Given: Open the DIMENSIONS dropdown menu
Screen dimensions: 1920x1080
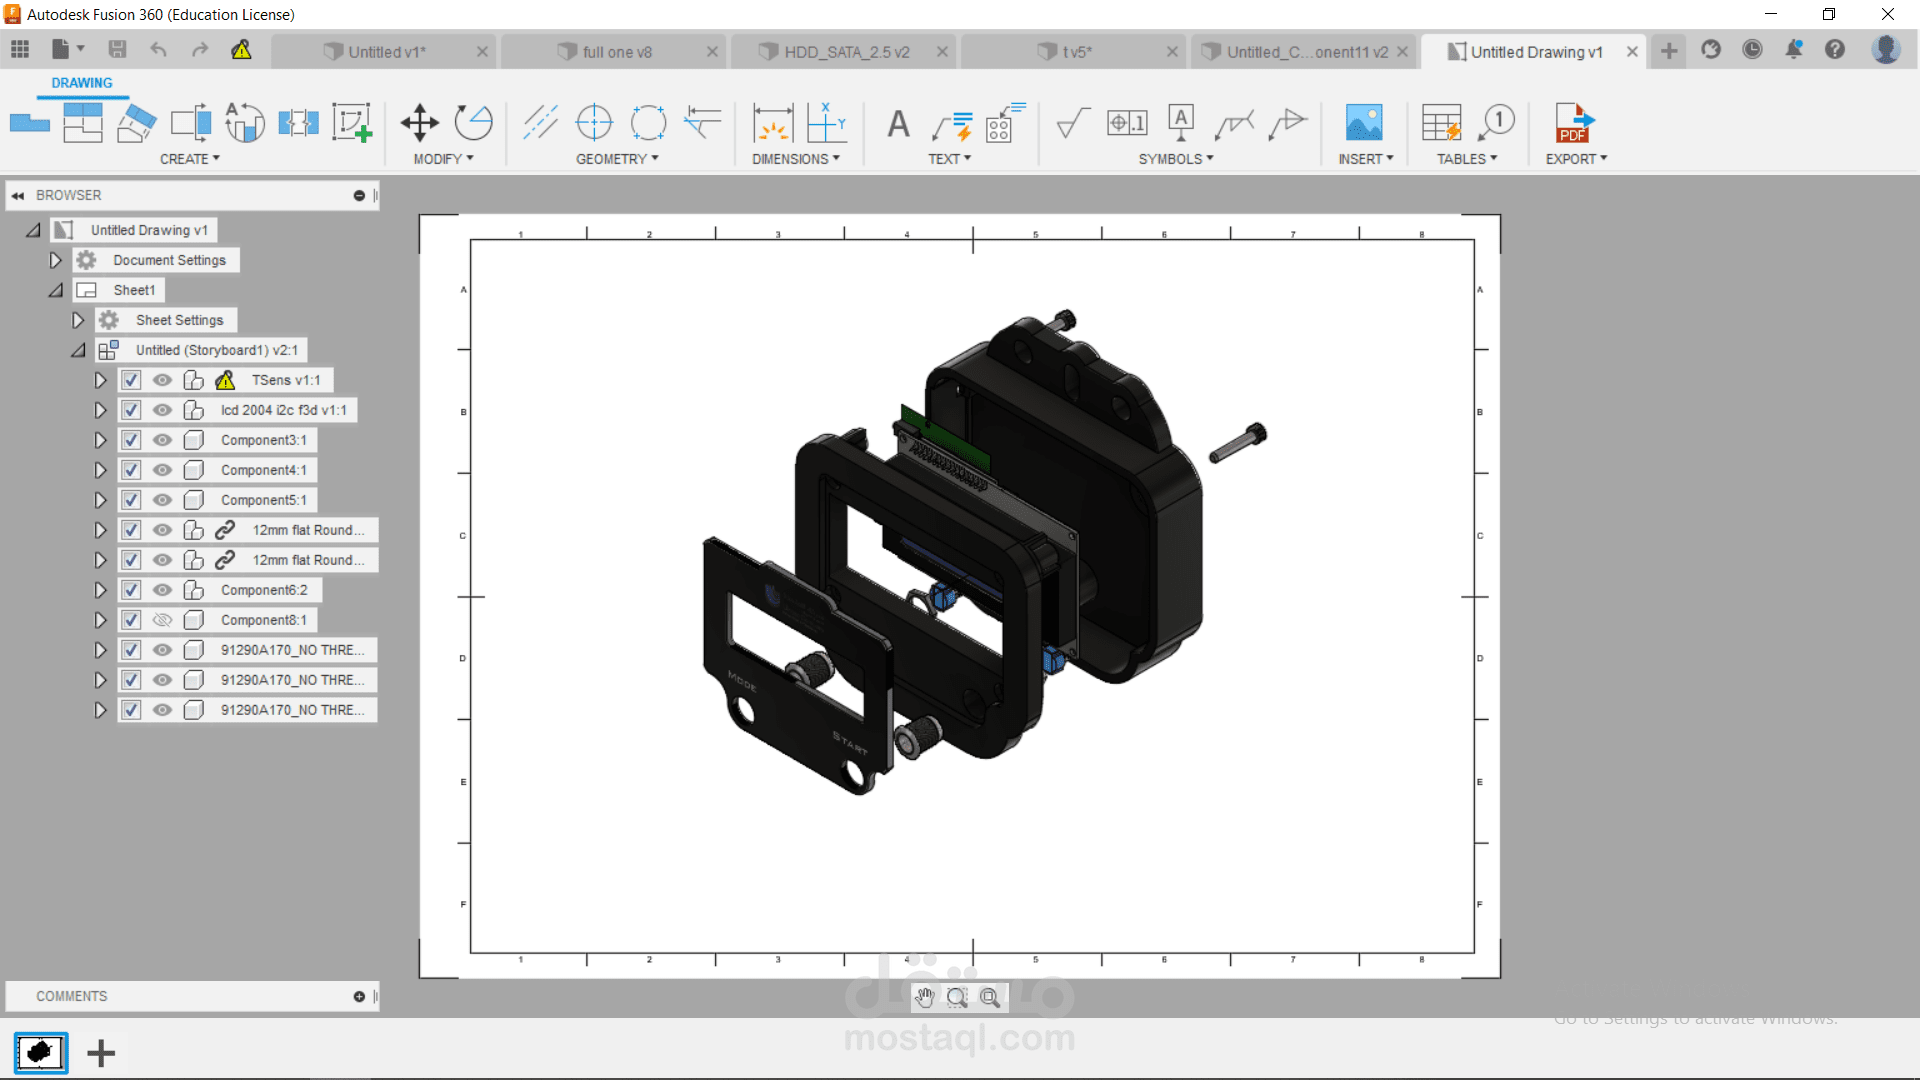Looking at the screenshot, I should tap(796, 159).
